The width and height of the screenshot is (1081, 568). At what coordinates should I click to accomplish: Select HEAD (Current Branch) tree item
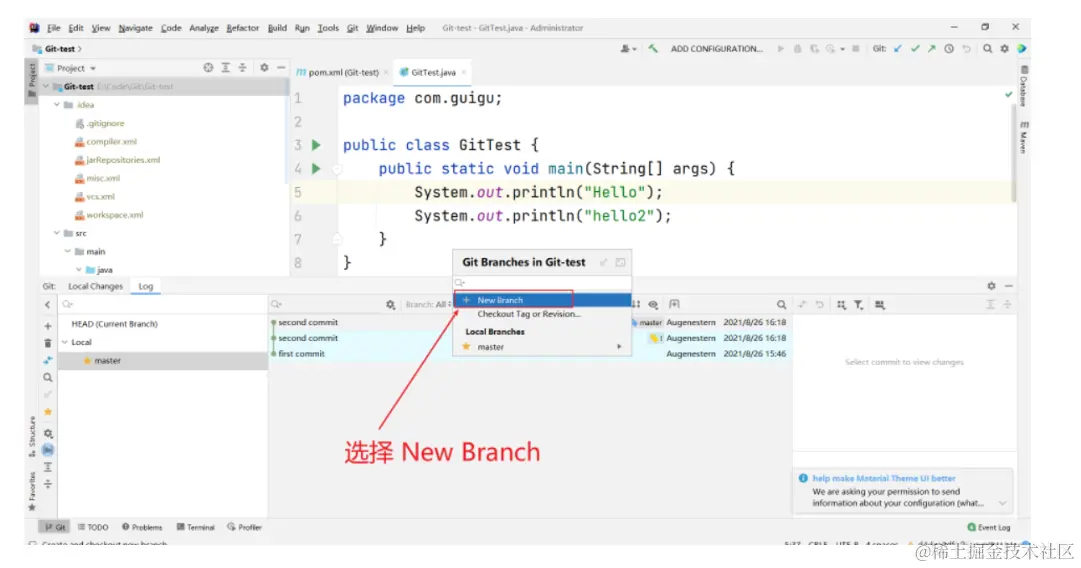pyautogui.click(x=114, y=324)
